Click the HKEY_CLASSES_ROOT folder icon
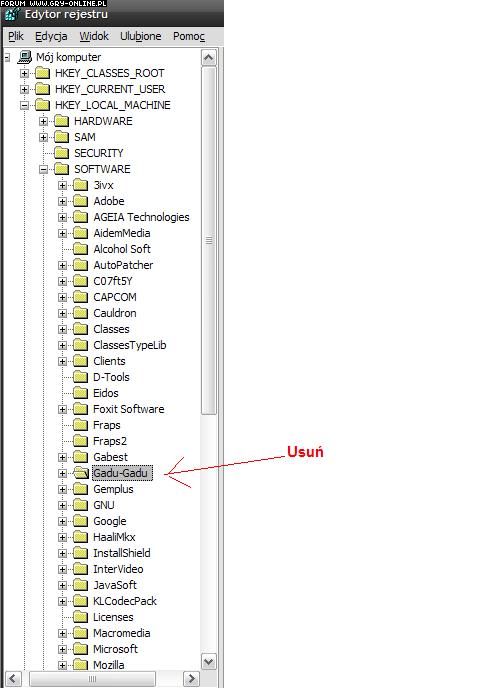Image resolution: width=503 pixels, height=691 pixels. (x=42, y=73)
